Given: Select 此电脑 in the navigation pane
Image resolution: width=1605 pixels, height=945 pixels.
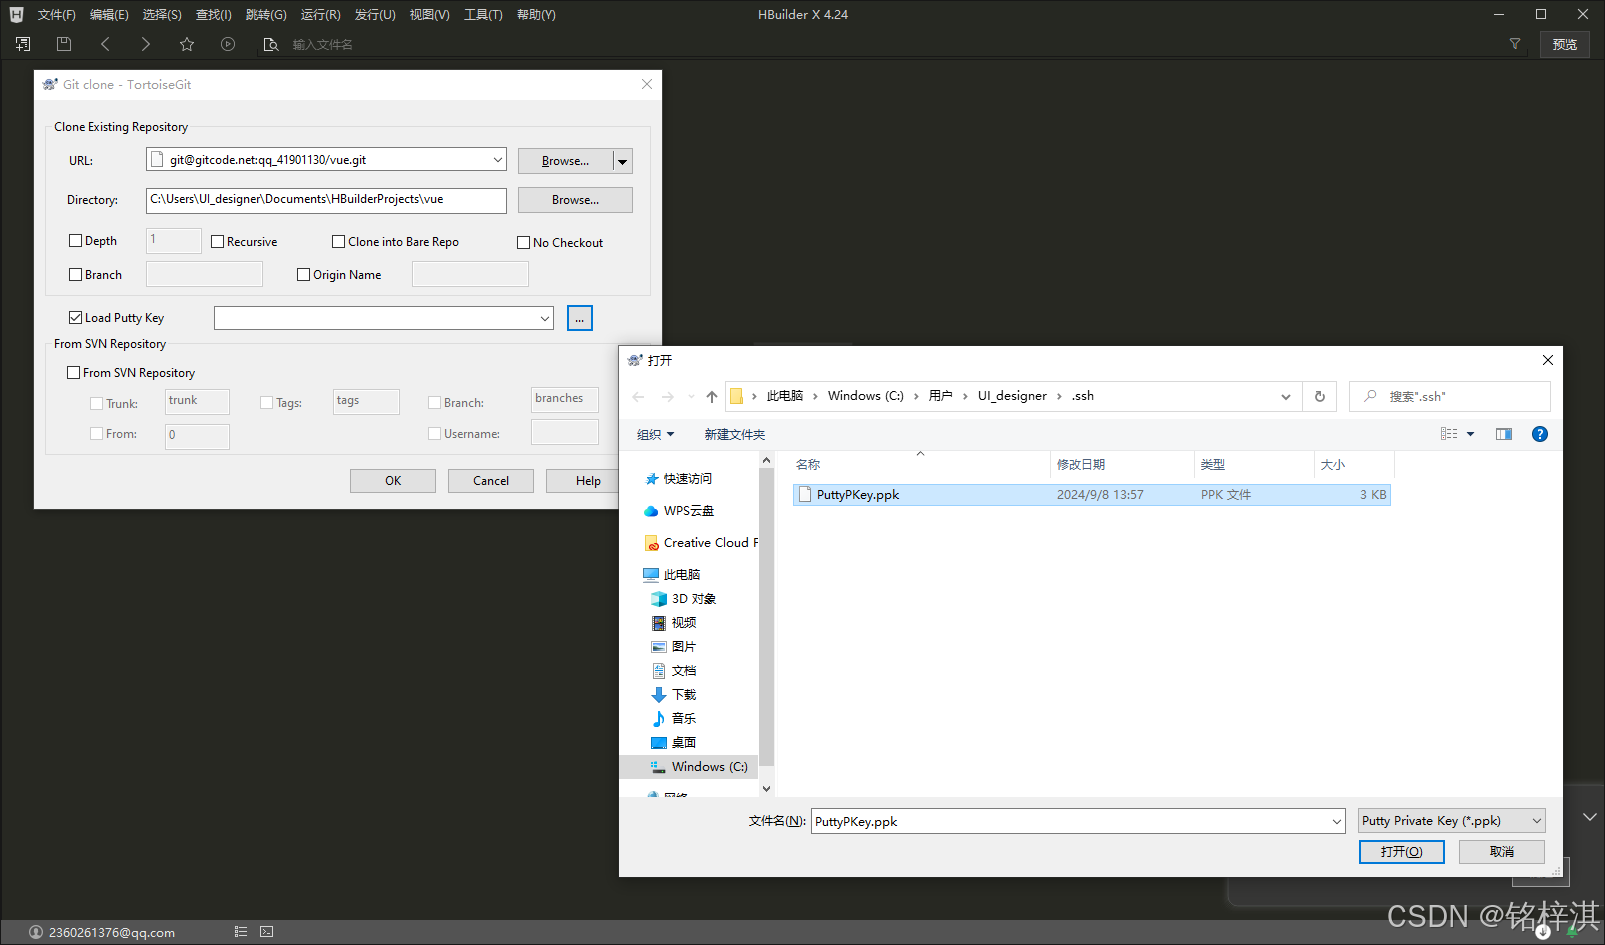Looking at the screenshot, I should pos(682,575).
